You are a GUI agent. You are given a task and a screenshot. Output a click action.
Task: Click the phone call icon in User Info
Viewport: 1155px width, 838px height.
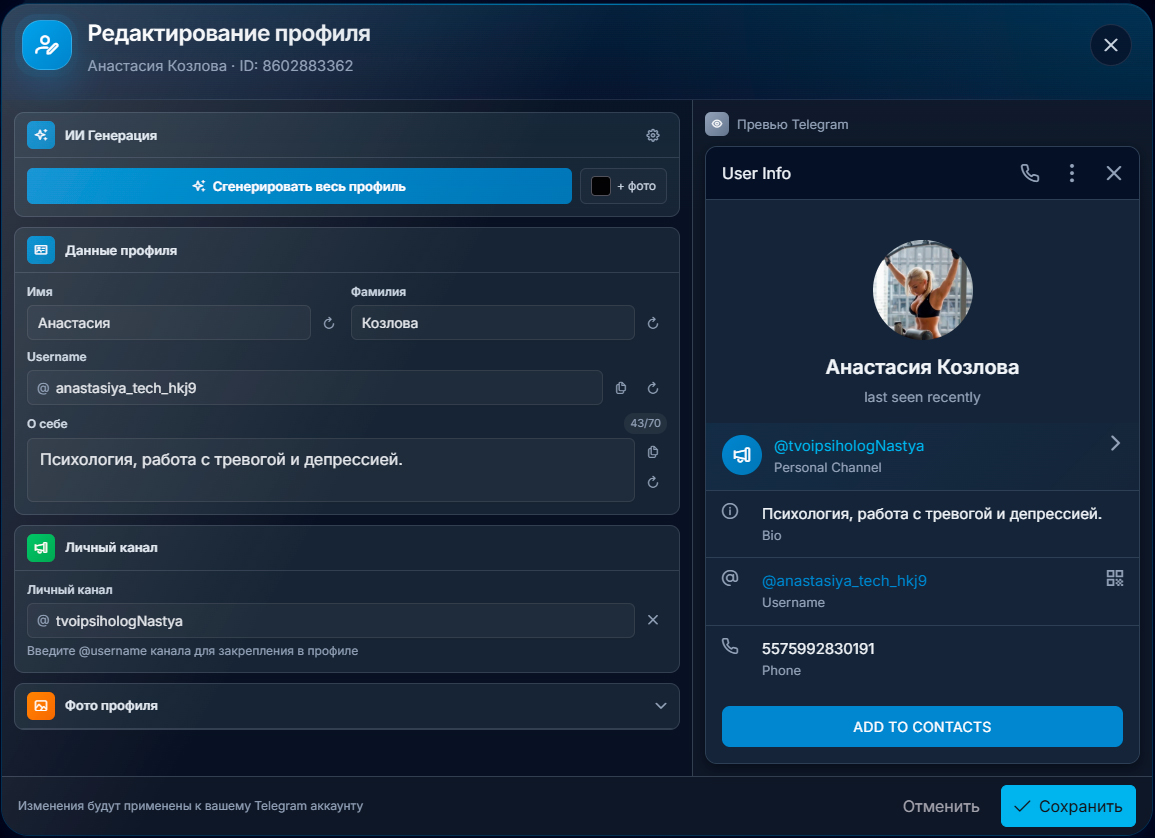[x=1030, y=173]
